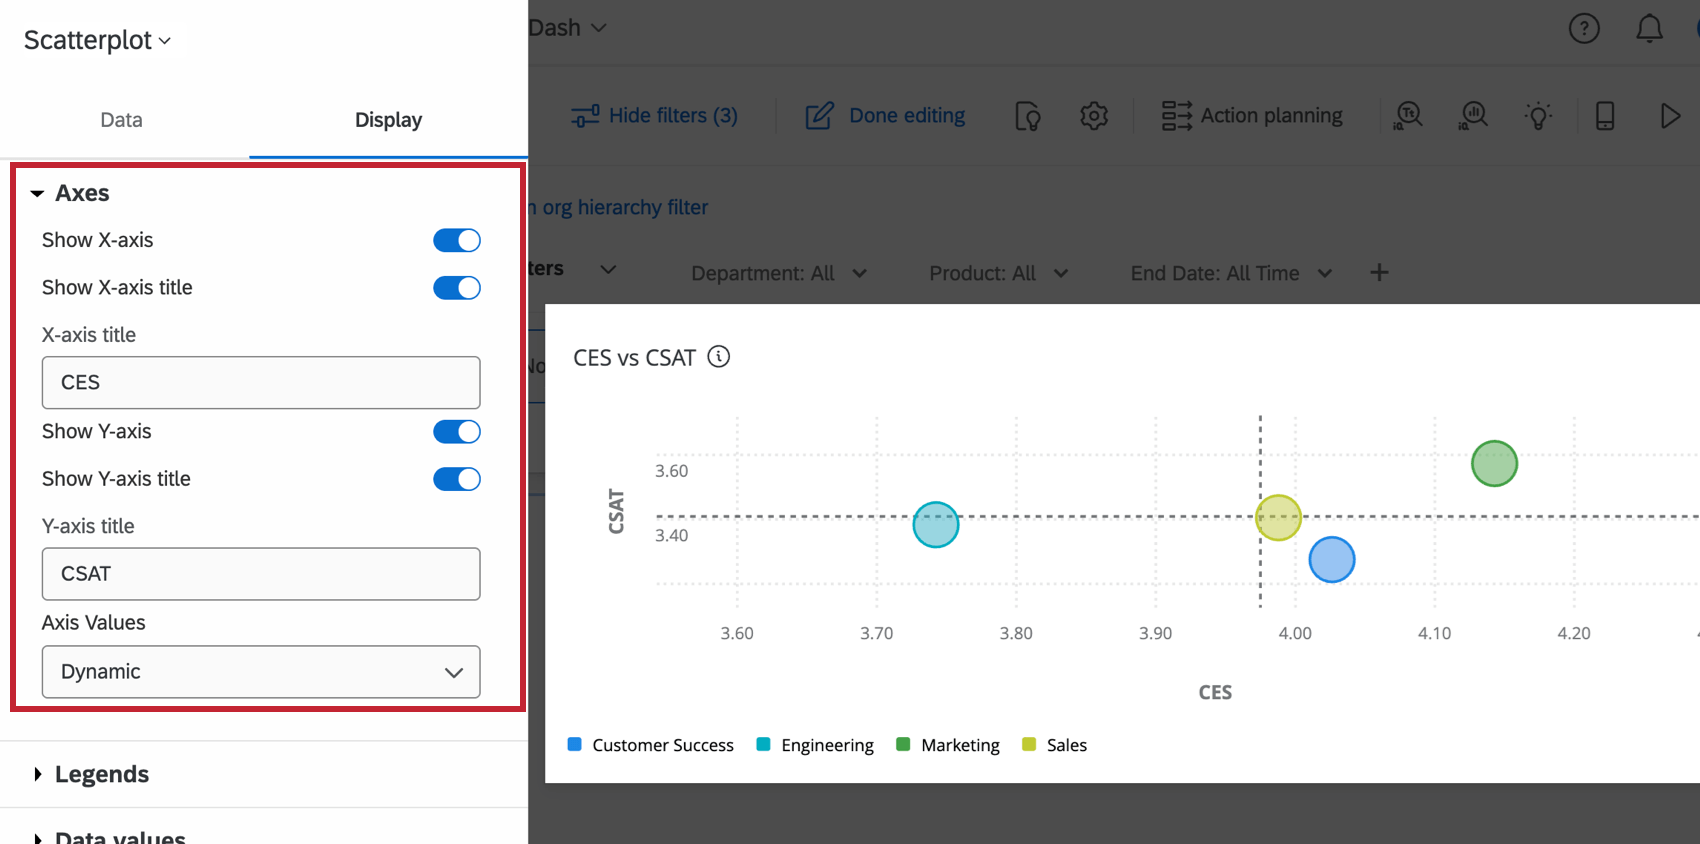Screen dimensions: 1700x844
Task: Expand the partially hidden filters dropdown chevron
Action: tap(608, 269)
